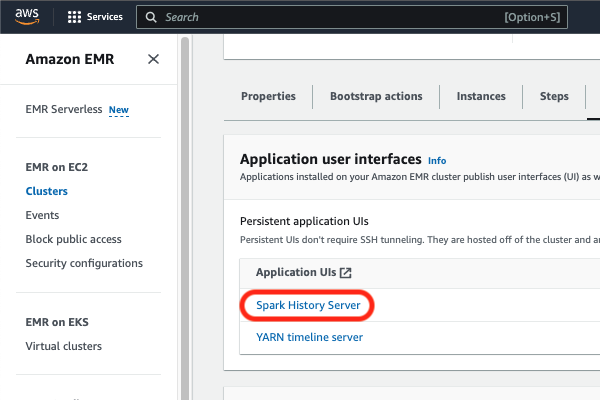
Task: Open Block public access in sidebar
Action: (73, 239)
